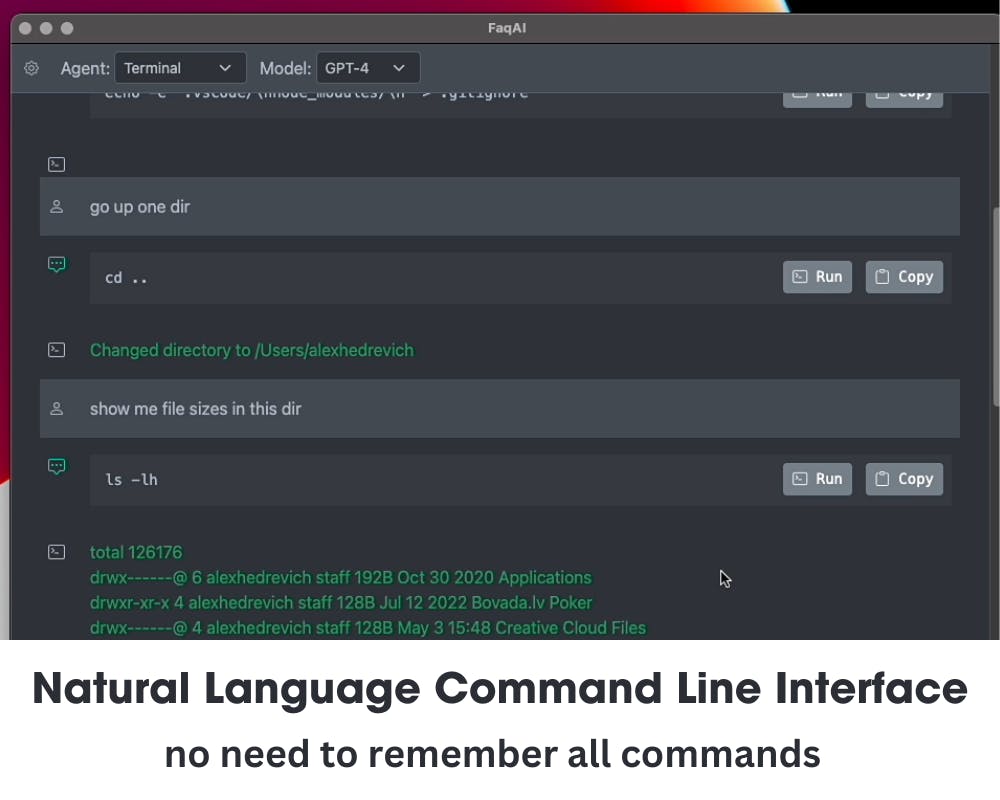
Task: Open settings via the gear icon
Action: pyautogui.click(x=31, y=68)
